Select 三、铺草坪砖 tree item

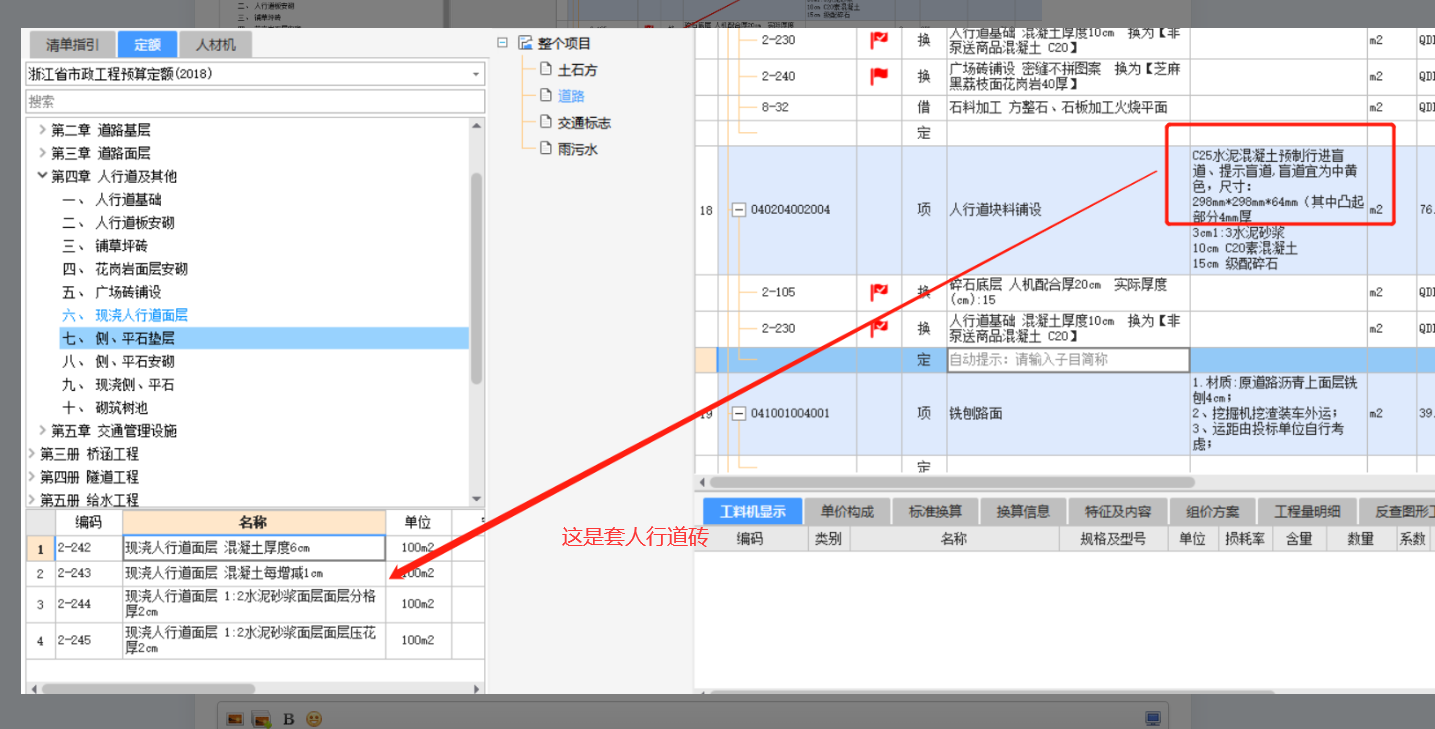pos(105,246)
